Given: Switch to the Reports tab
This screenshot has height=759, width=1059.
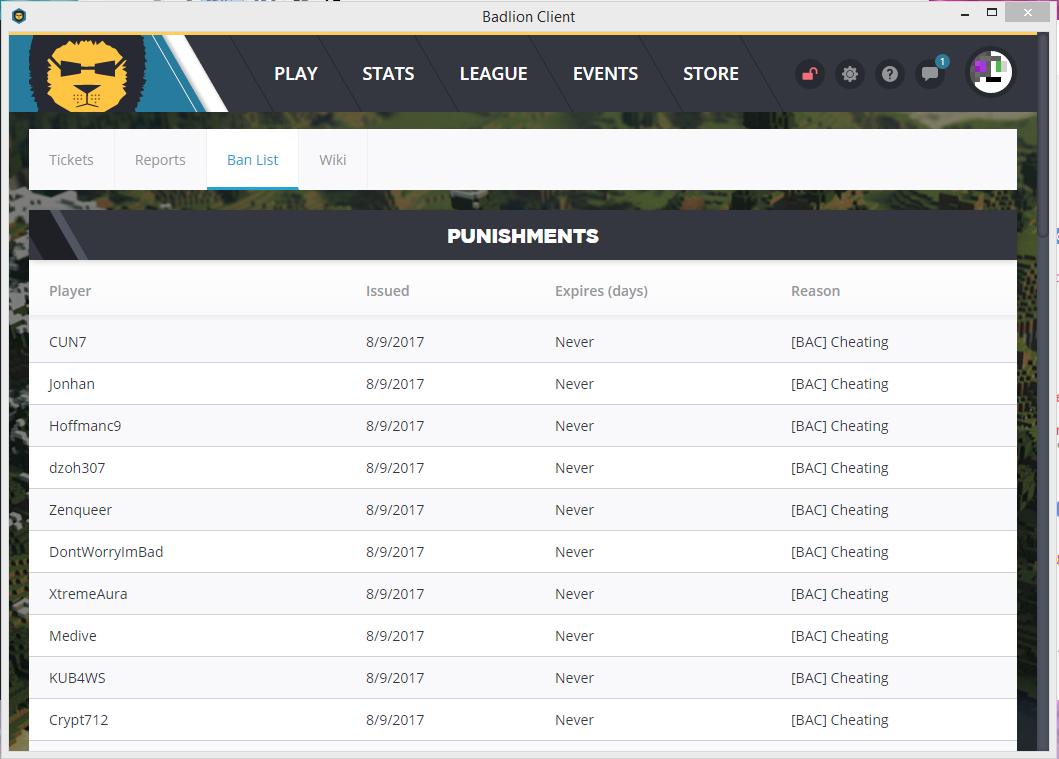Looking at the screenshot, I should click(160, 160).
